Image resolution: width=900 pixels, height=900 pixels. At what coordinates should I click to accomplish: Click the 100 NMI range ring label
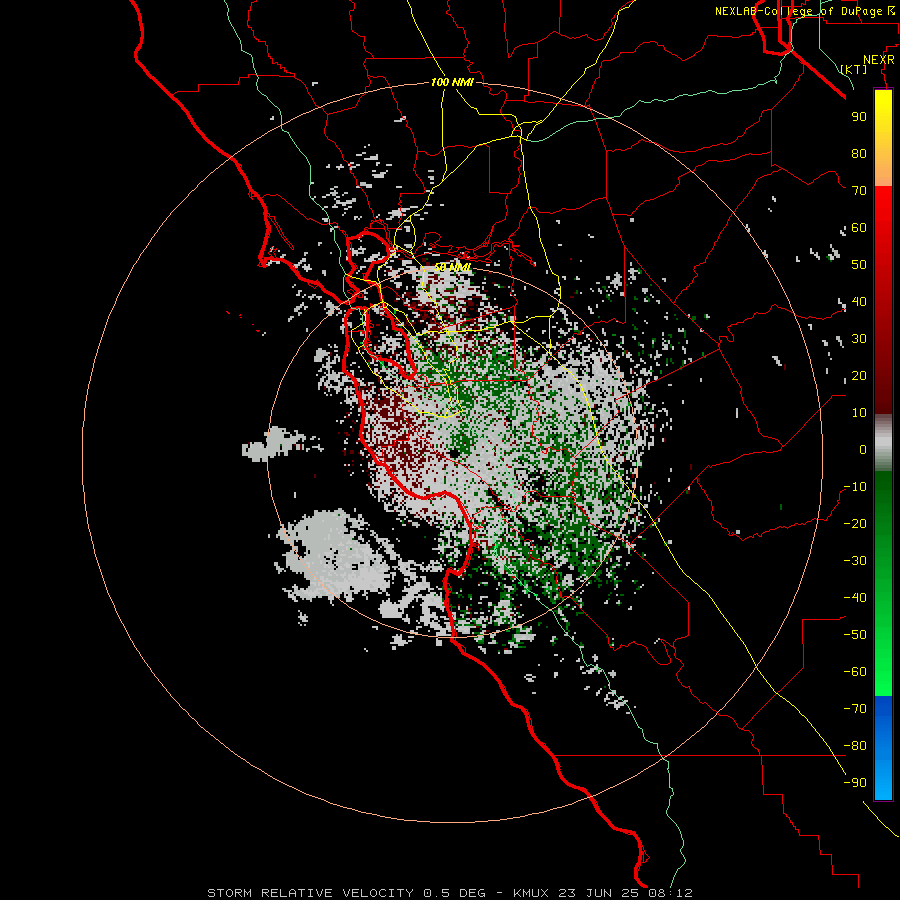[452, 82]
